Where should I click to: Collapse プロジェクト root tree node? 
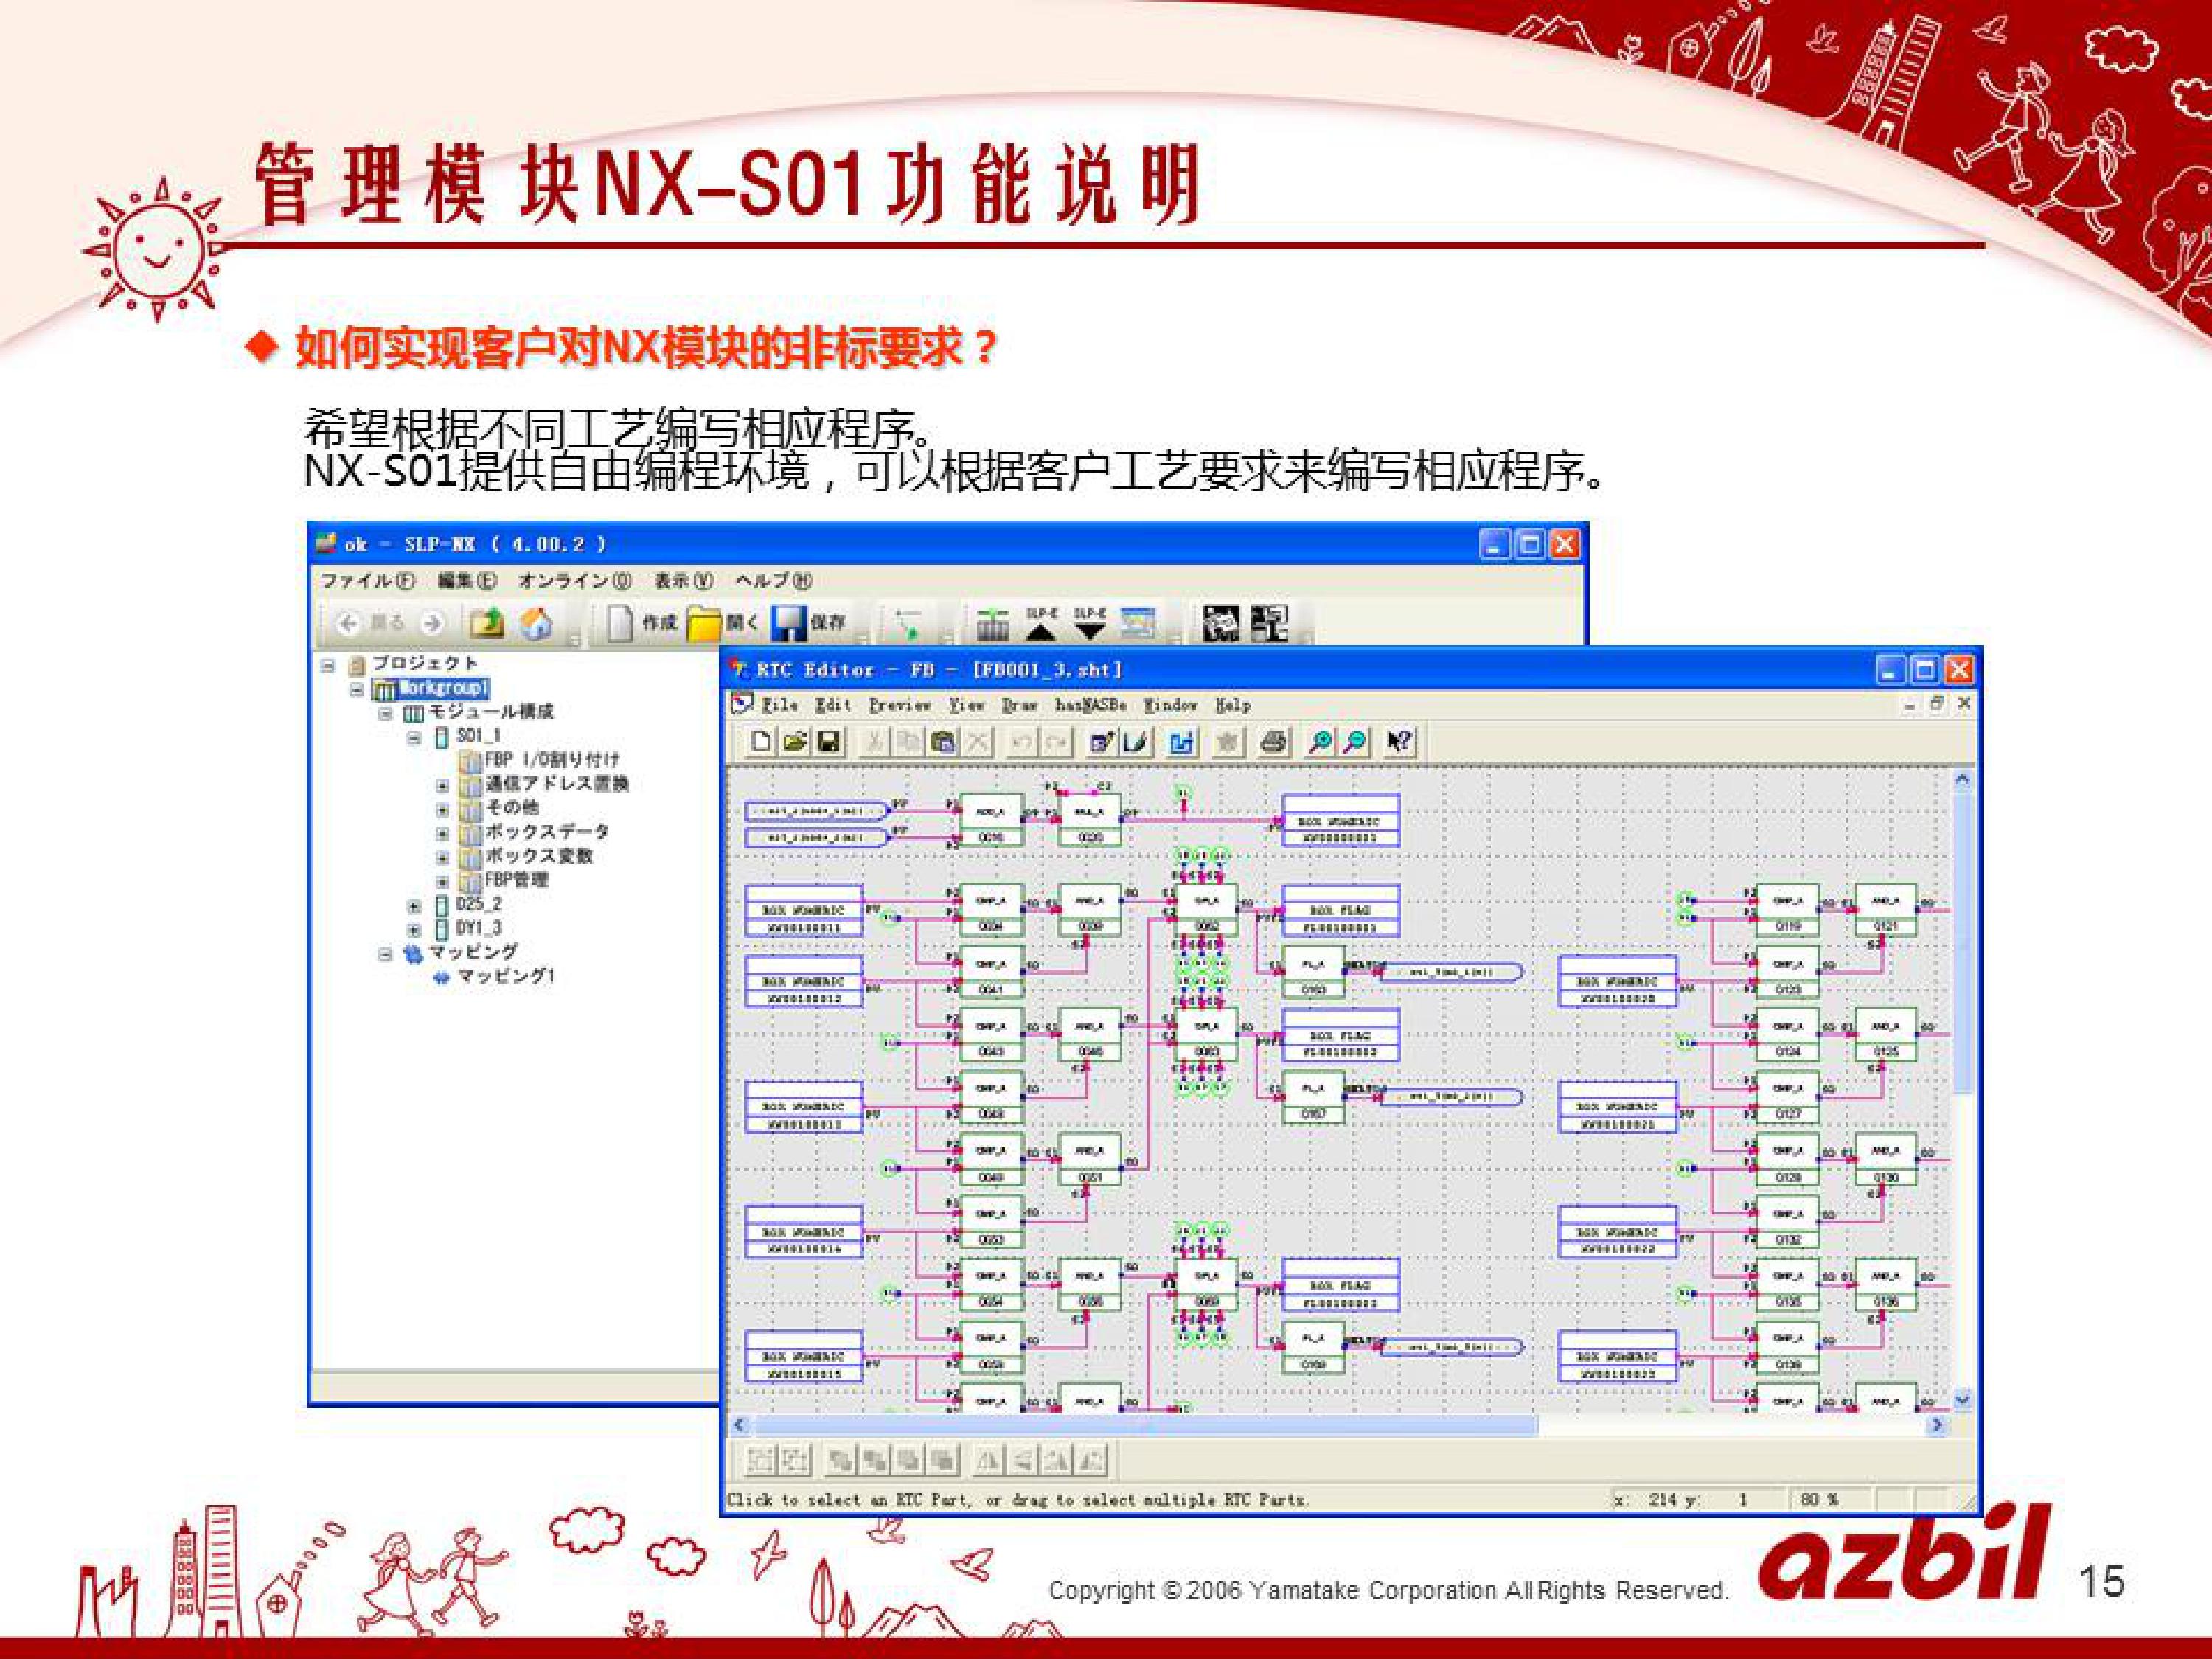(x=327, y=664)
